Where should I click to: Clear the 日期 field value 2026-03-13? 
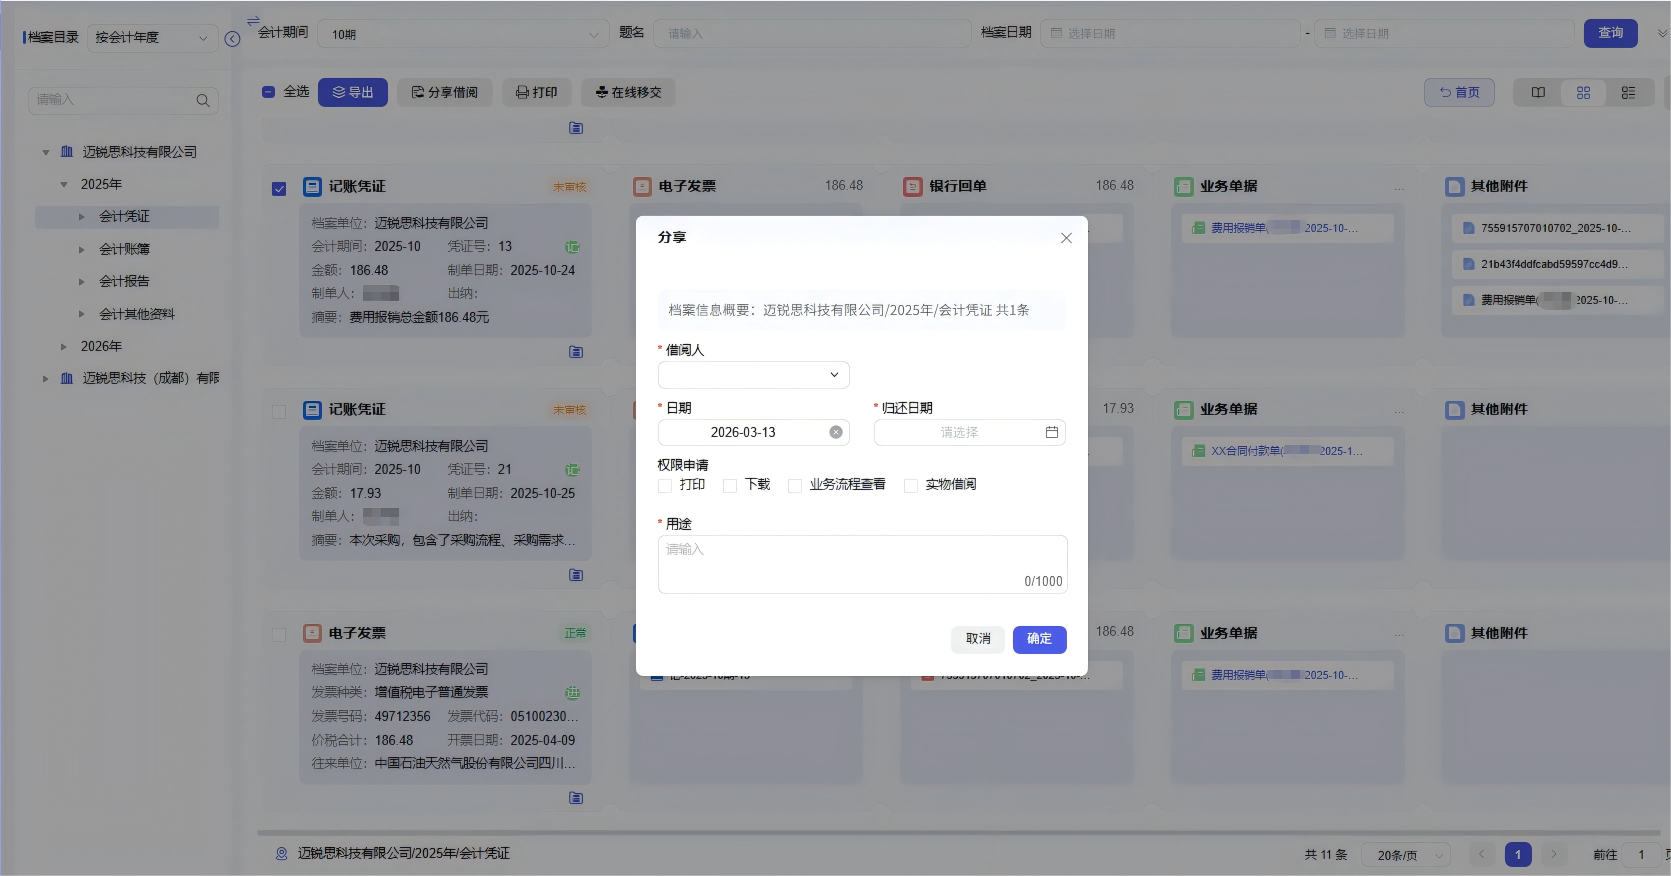[836, 432]
